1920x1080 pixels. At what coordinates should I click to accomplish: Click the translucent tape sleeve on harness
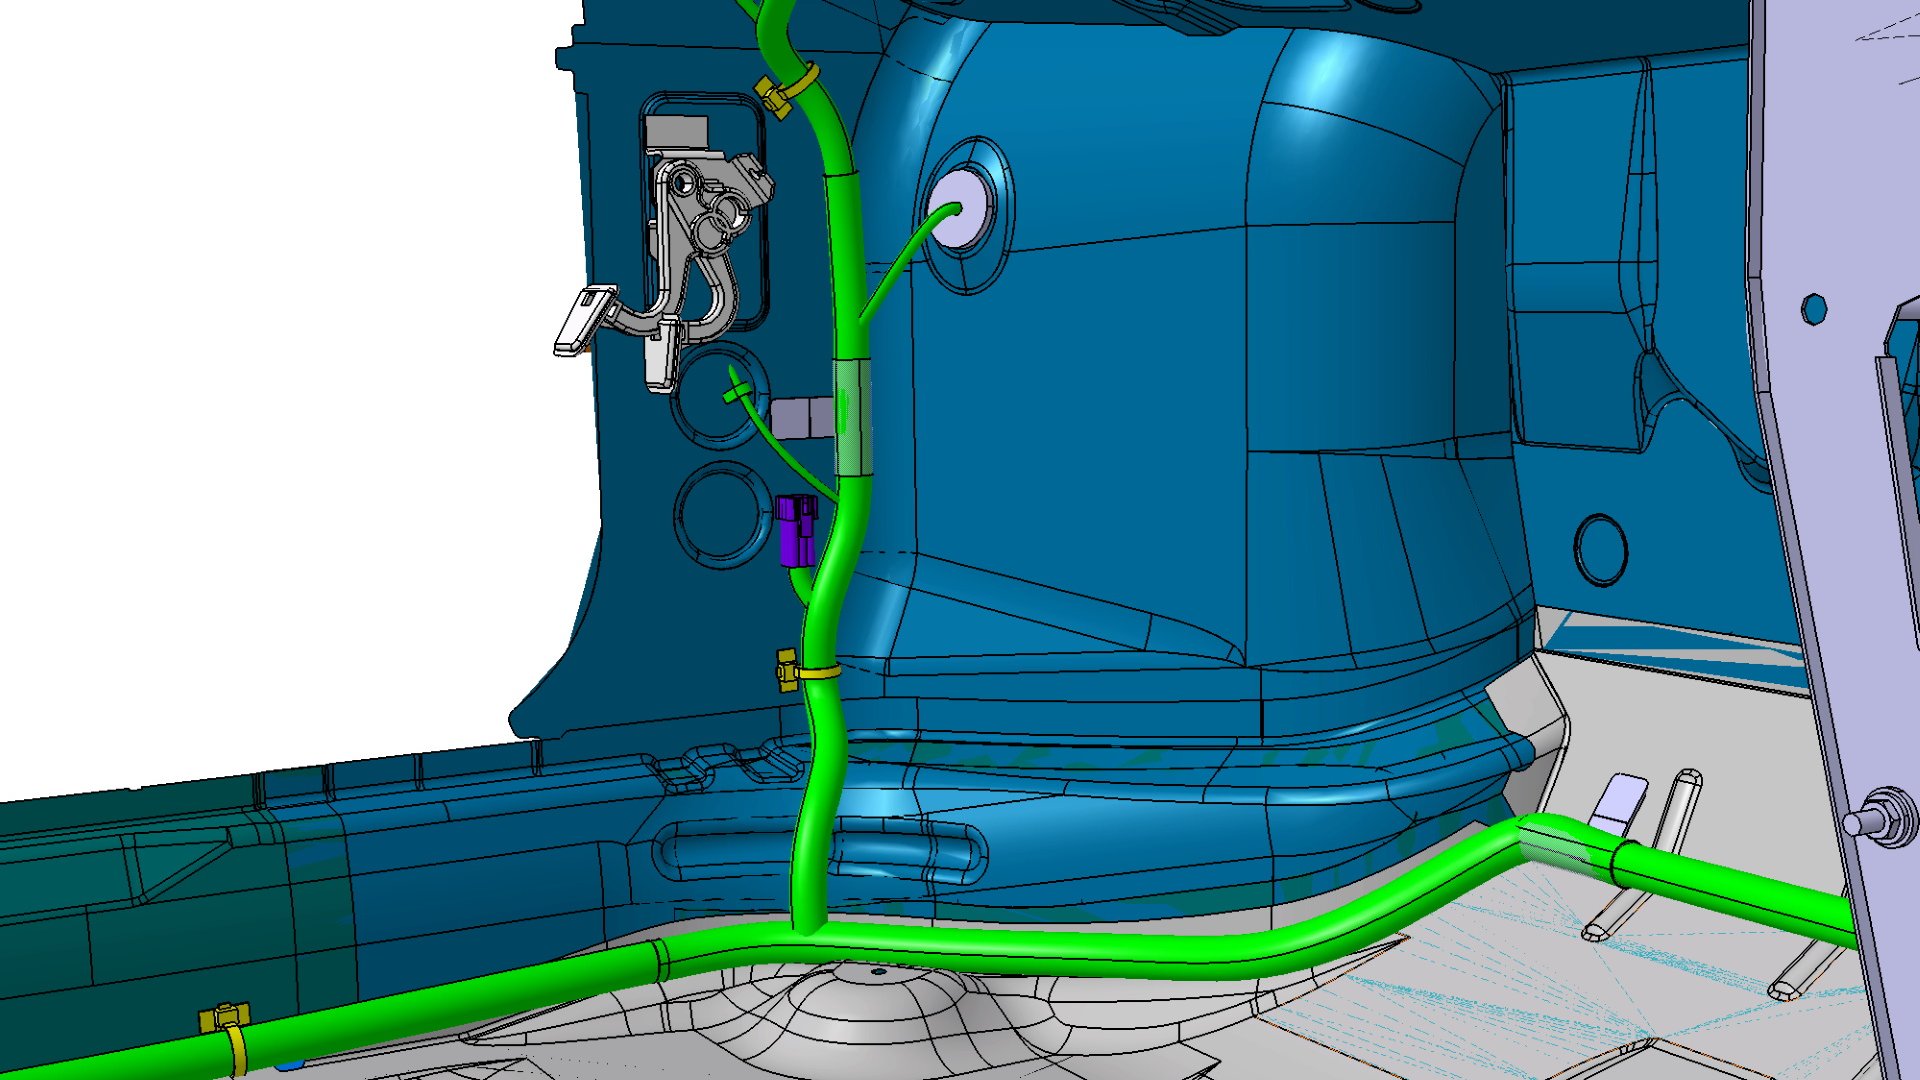click(x=852, y=417)
